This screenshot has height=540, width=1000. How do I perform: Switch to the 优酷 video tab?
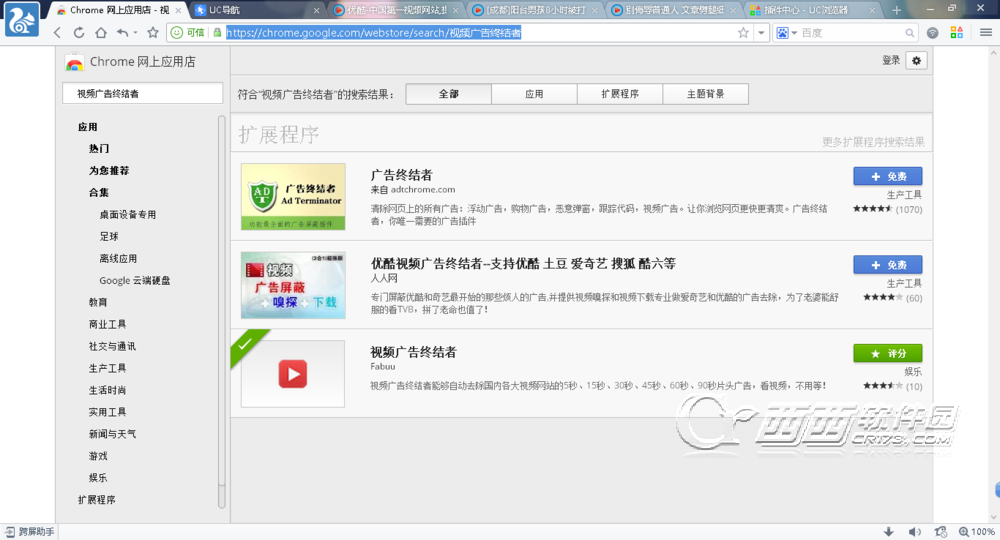pos(397,10)
